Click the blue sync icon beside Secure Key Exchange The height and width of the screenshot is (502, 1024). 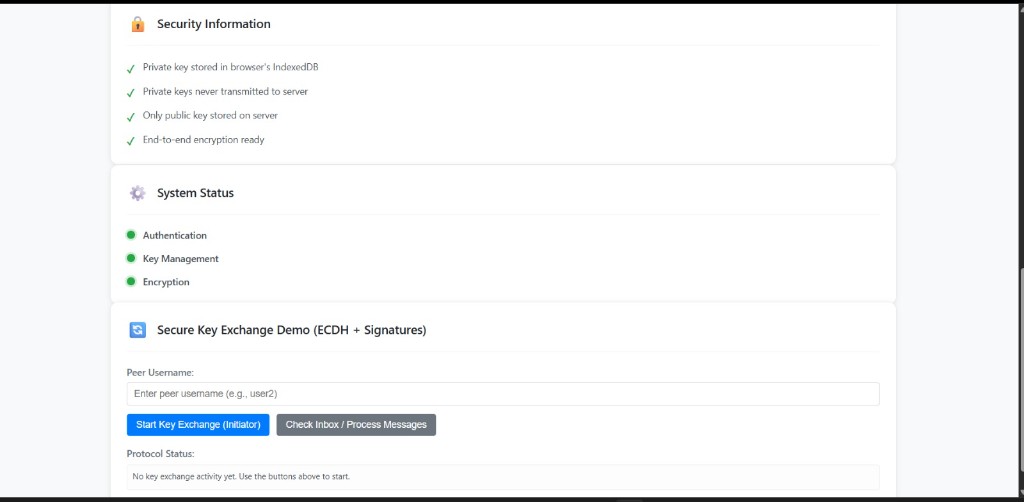pyautogui.click(x=137, y=330)
